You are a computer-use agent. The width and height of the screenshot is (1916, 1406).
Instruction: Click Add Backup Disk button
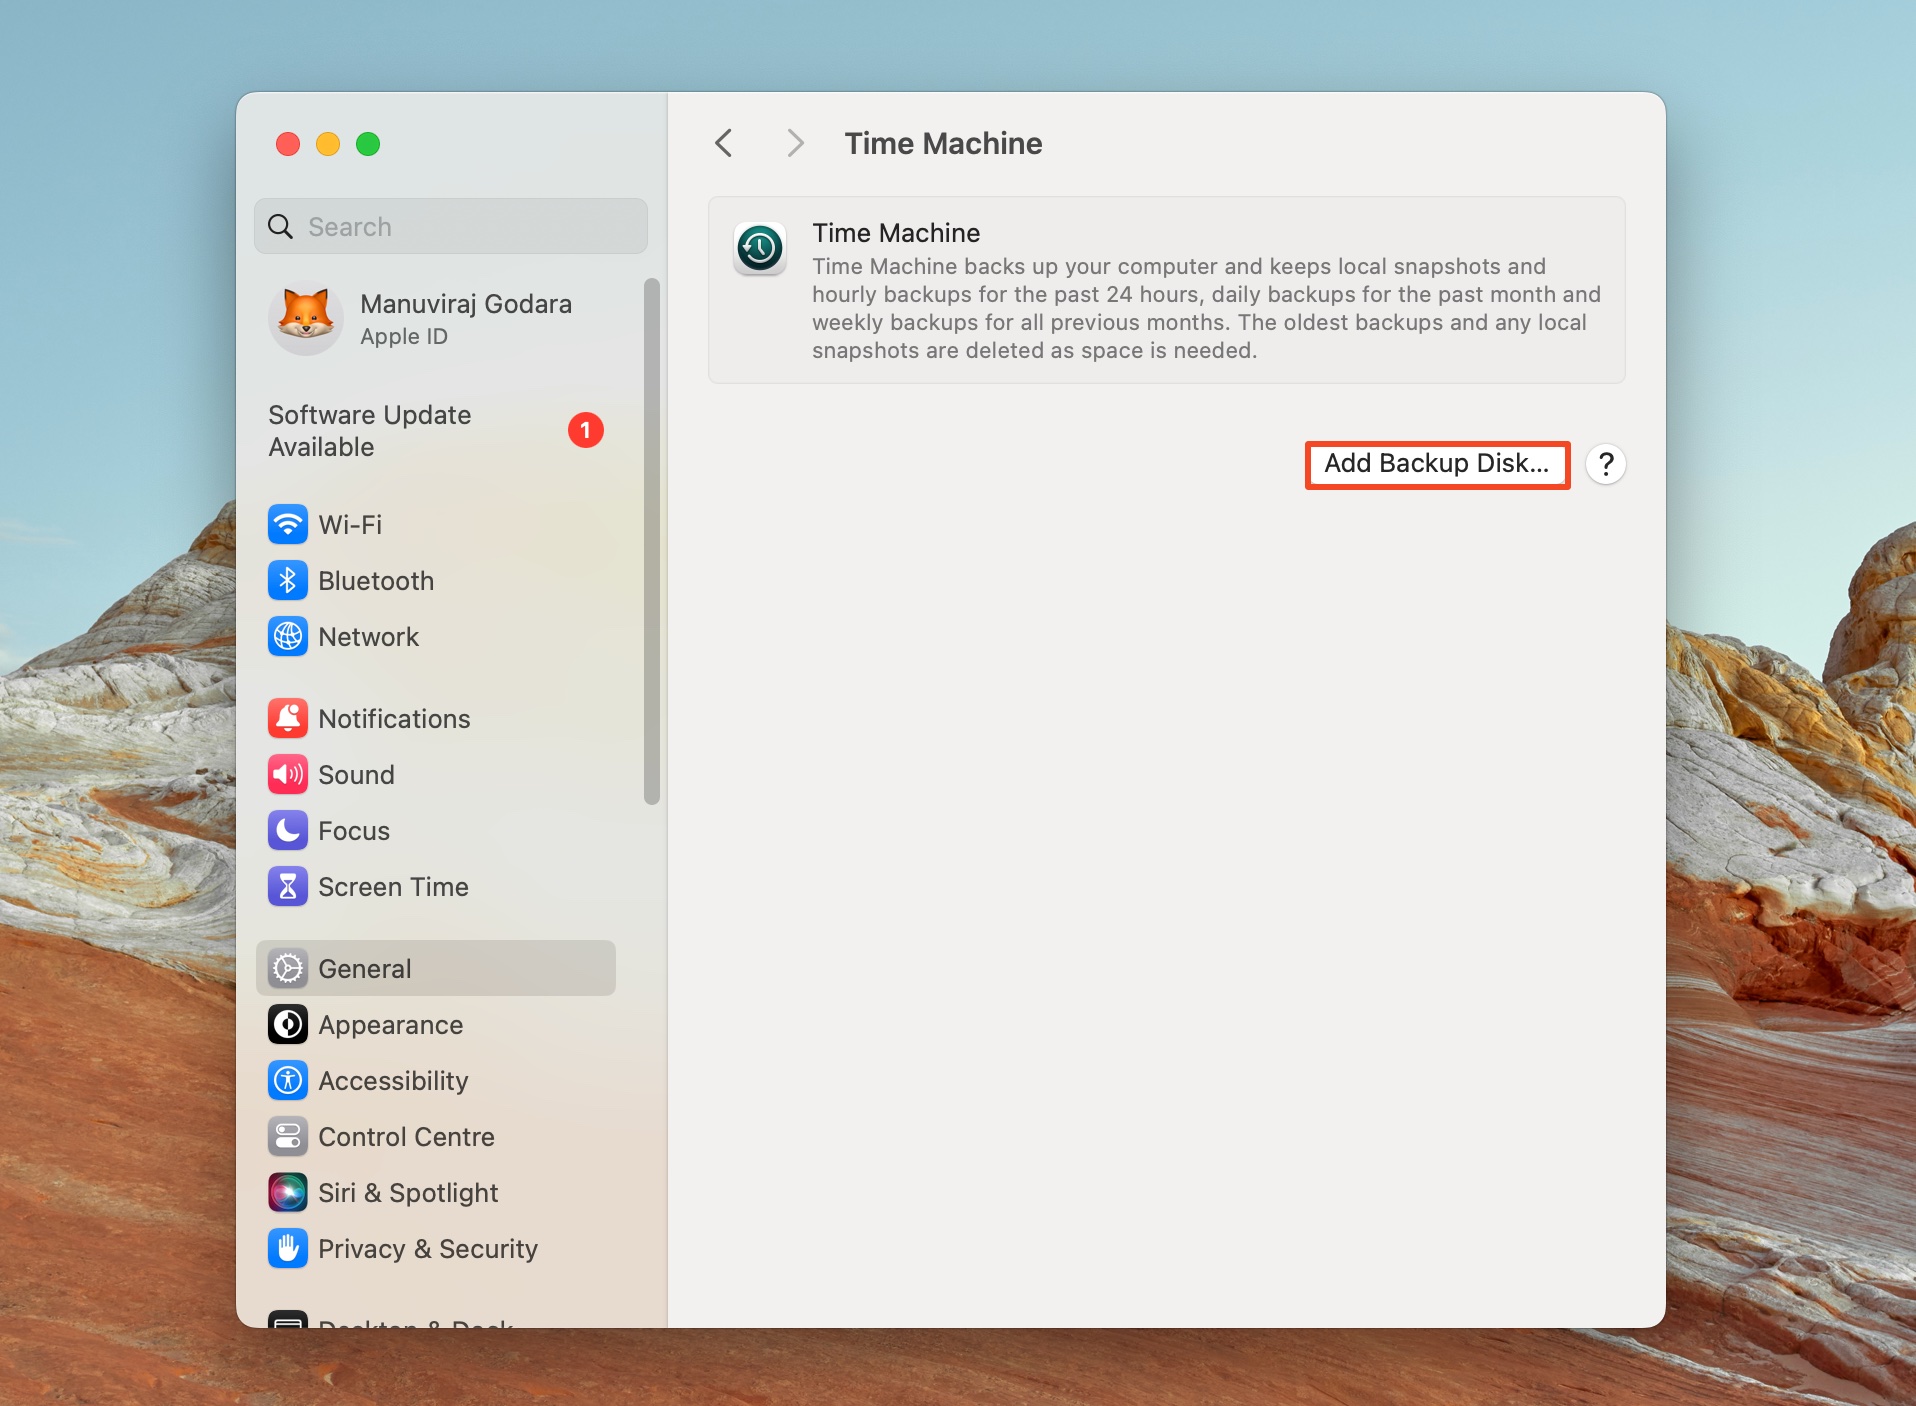tap(1437, 464)
